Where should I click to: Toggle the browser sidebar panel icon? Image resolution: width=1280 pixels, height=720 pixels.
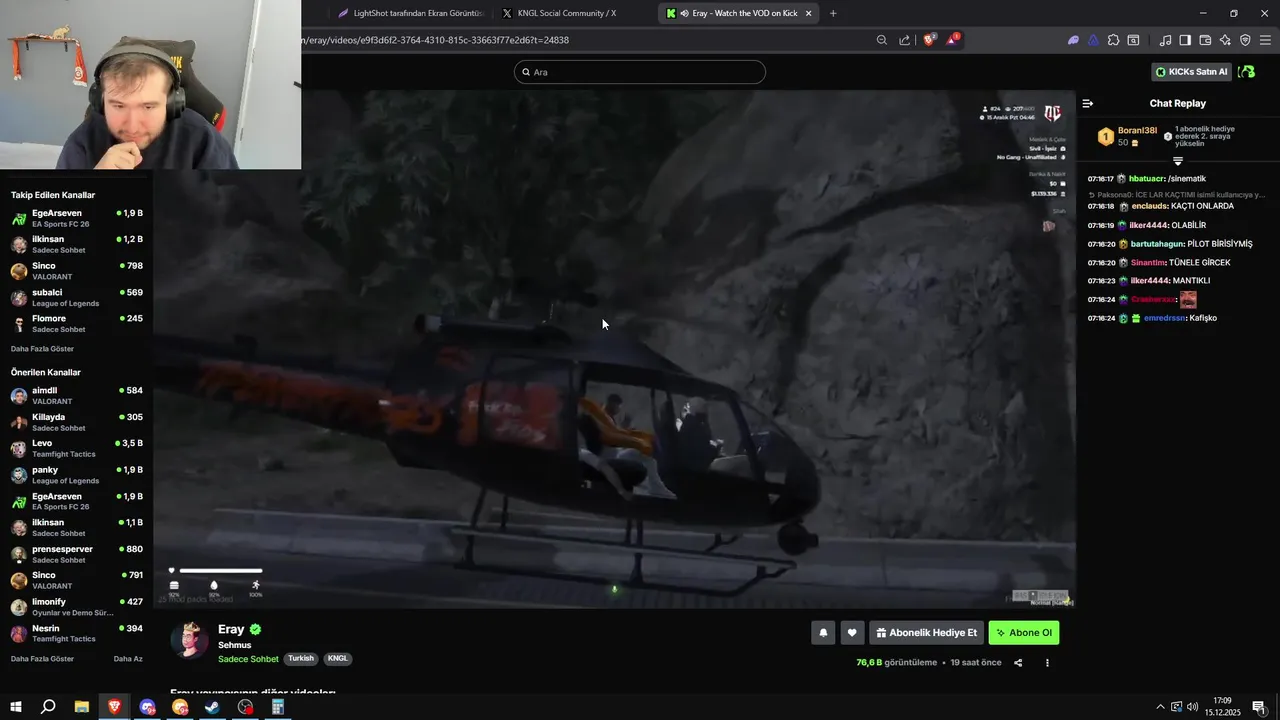pos(1185,40)
